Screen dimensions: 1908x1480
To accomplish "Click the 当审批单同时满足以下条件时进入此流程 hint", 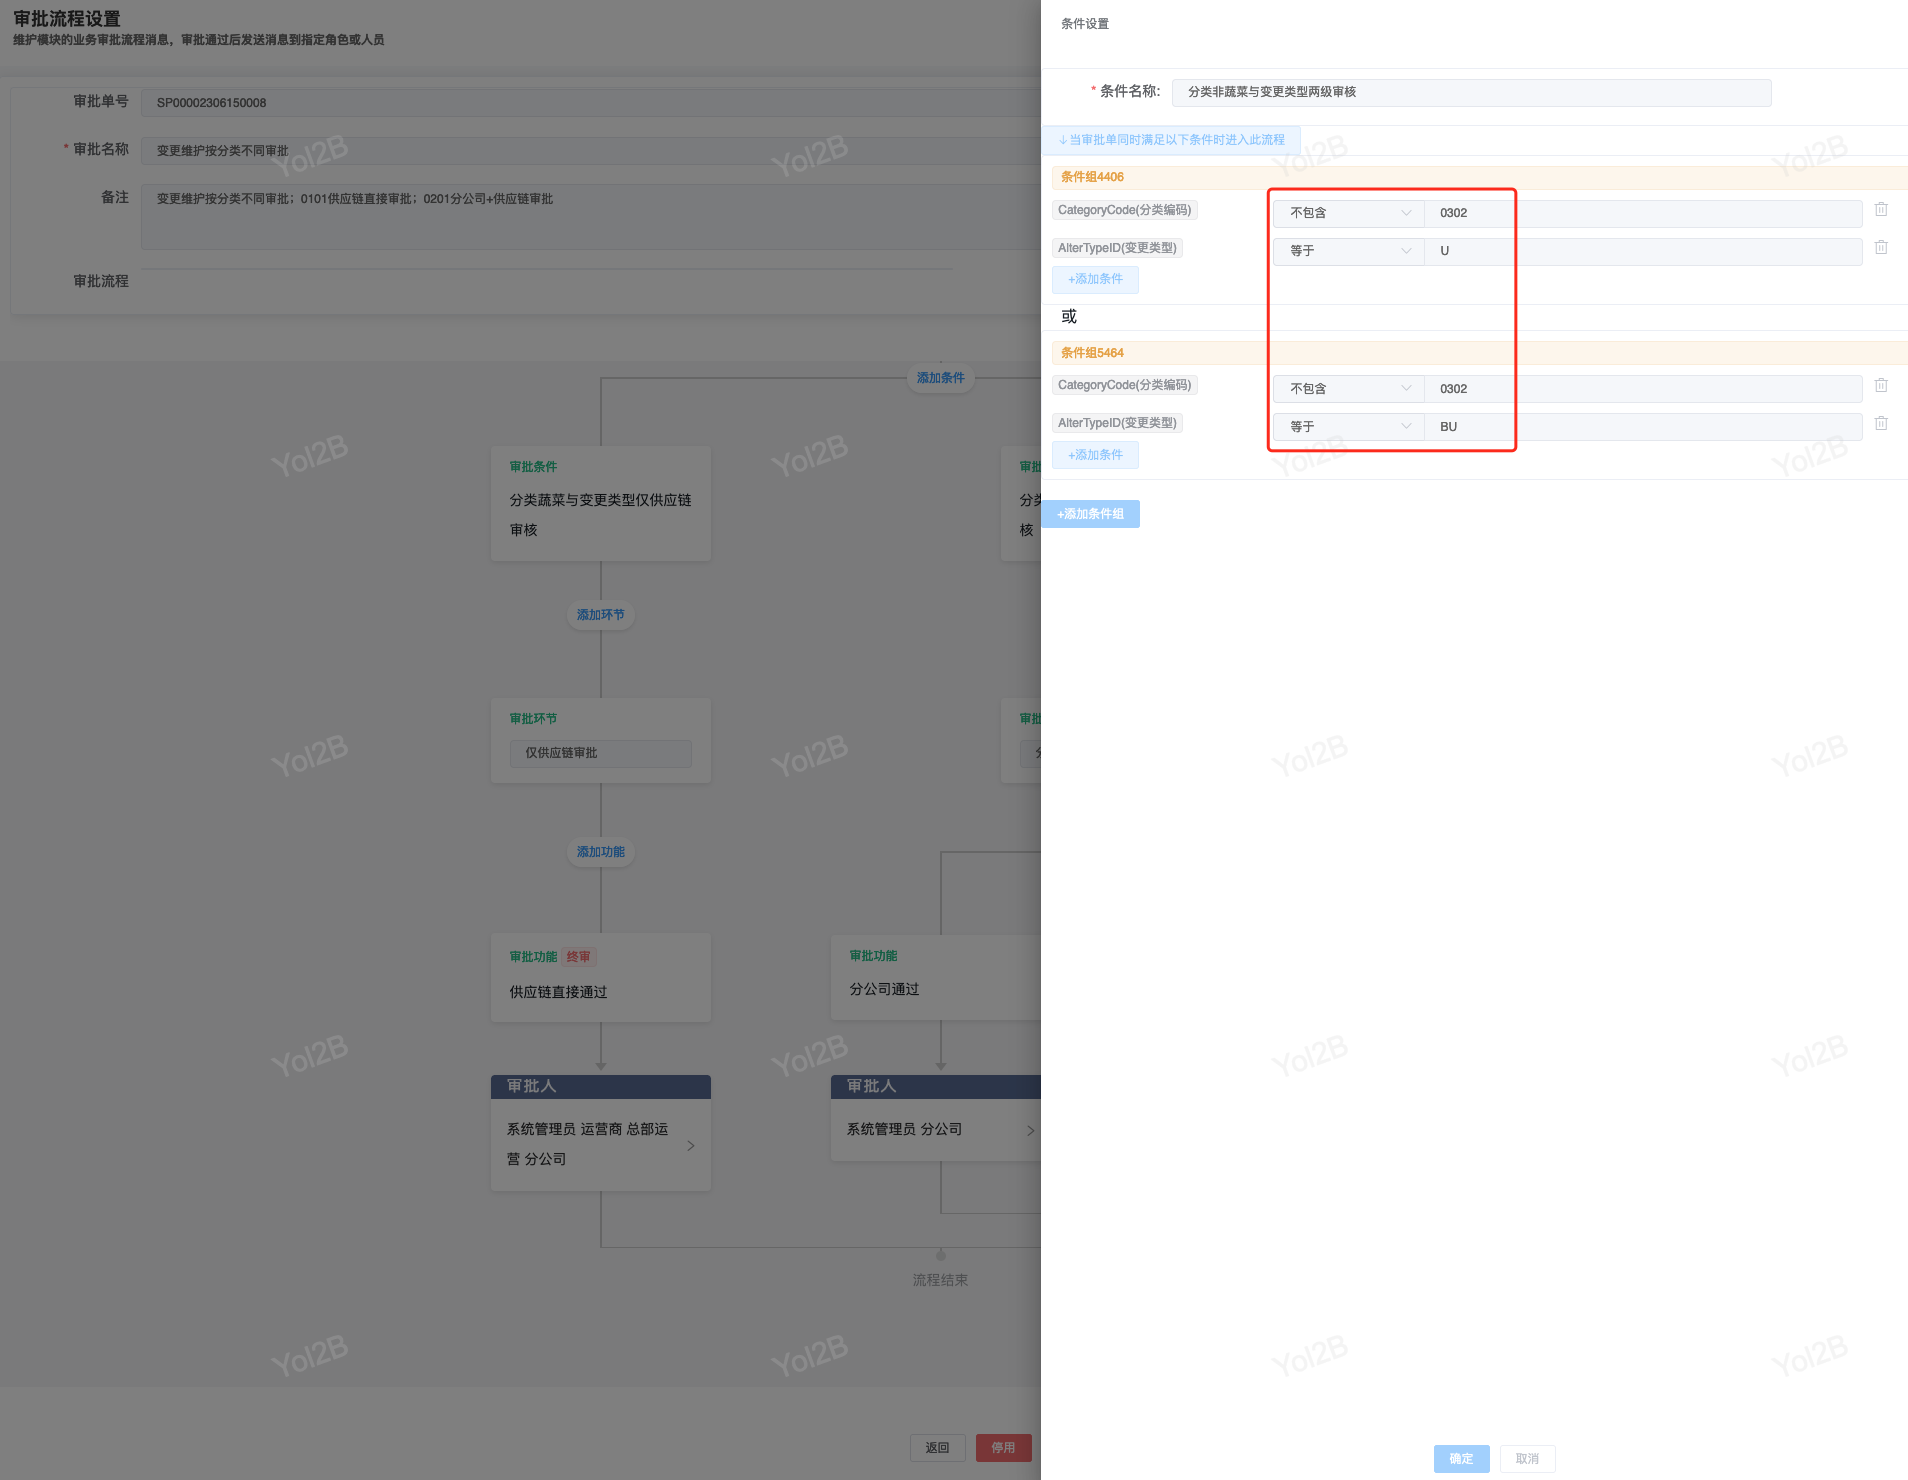I will pyautogui.click(x=1171, y=140).
